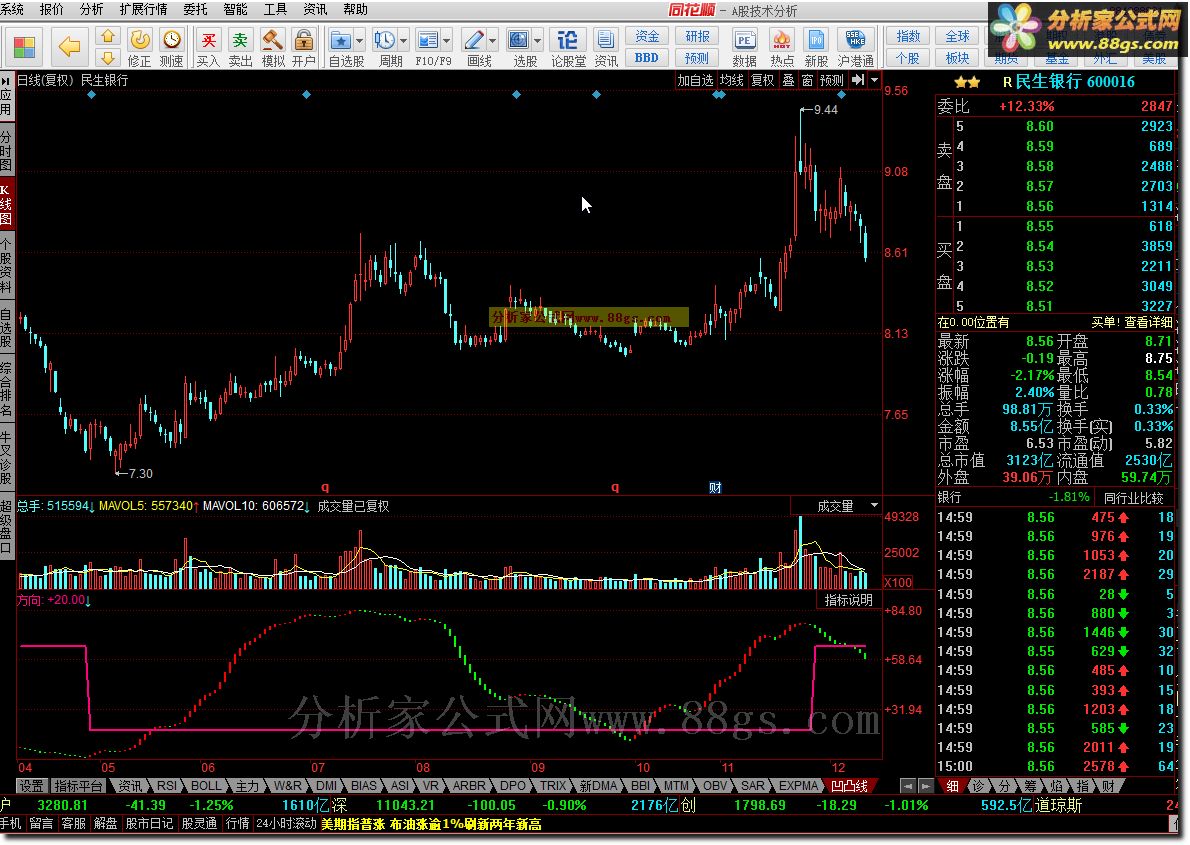Click right scroll arrow of indicator tabs
1190x845 pixels.
tap(925, 786)
